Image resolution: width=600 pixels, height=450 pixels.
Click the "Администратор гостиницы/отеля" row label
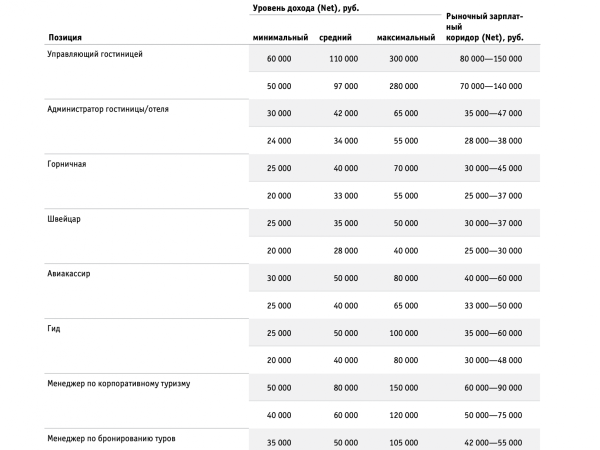pyautogui.click(x=108, y=108)
